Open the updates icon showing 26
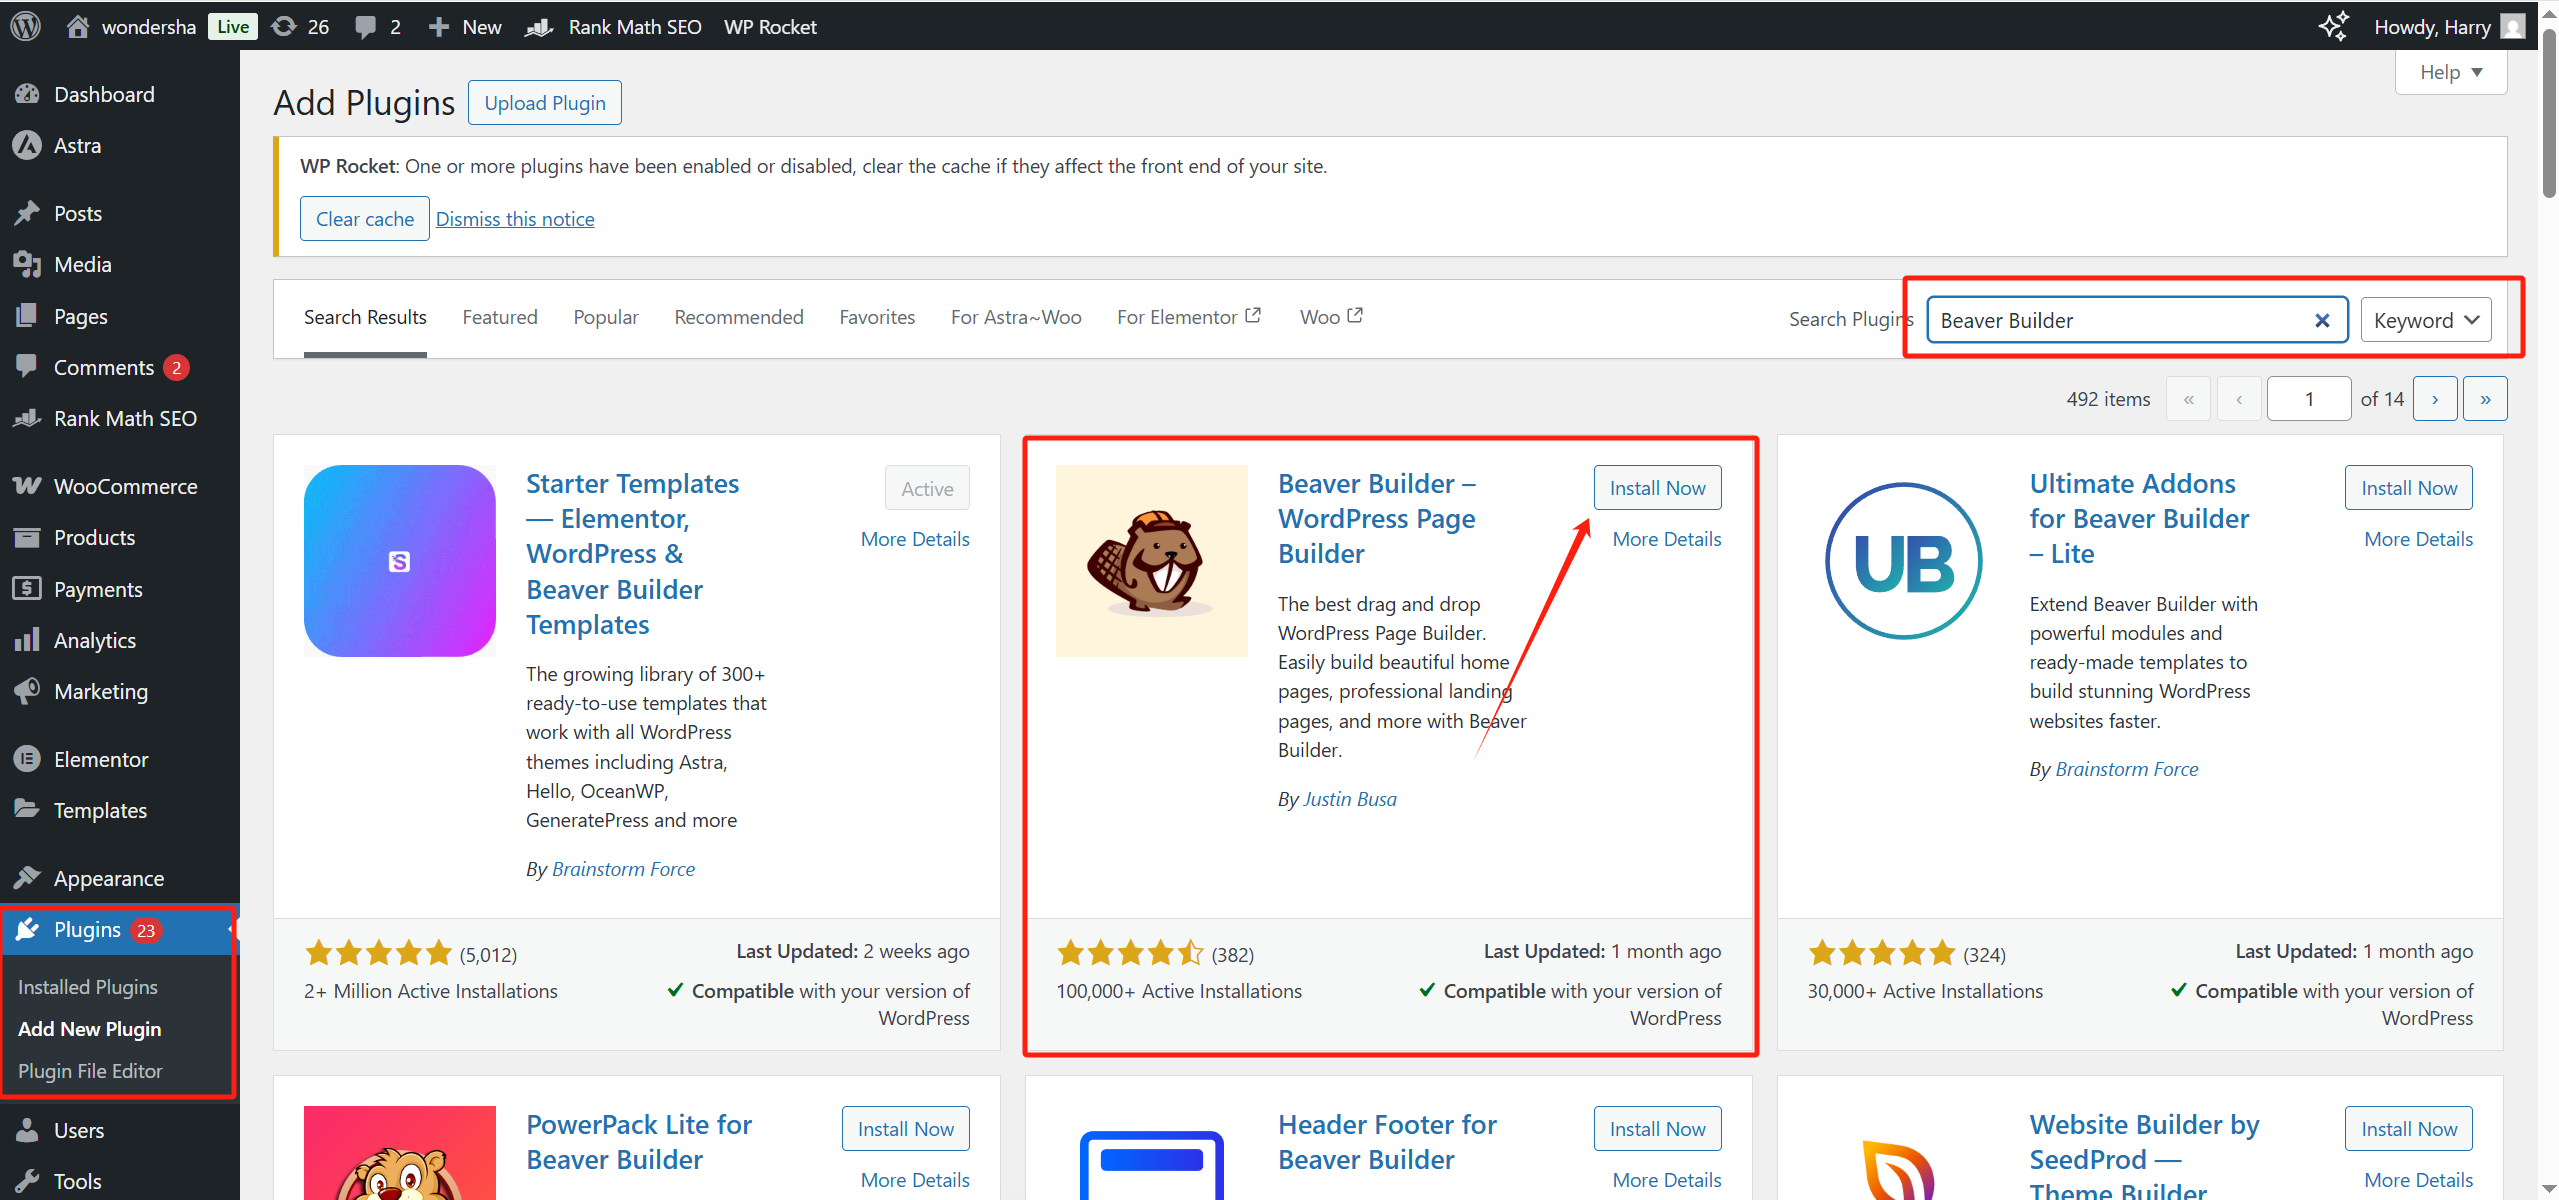The height and width of the screenshot is (1200, 2559). coord(285,26)
